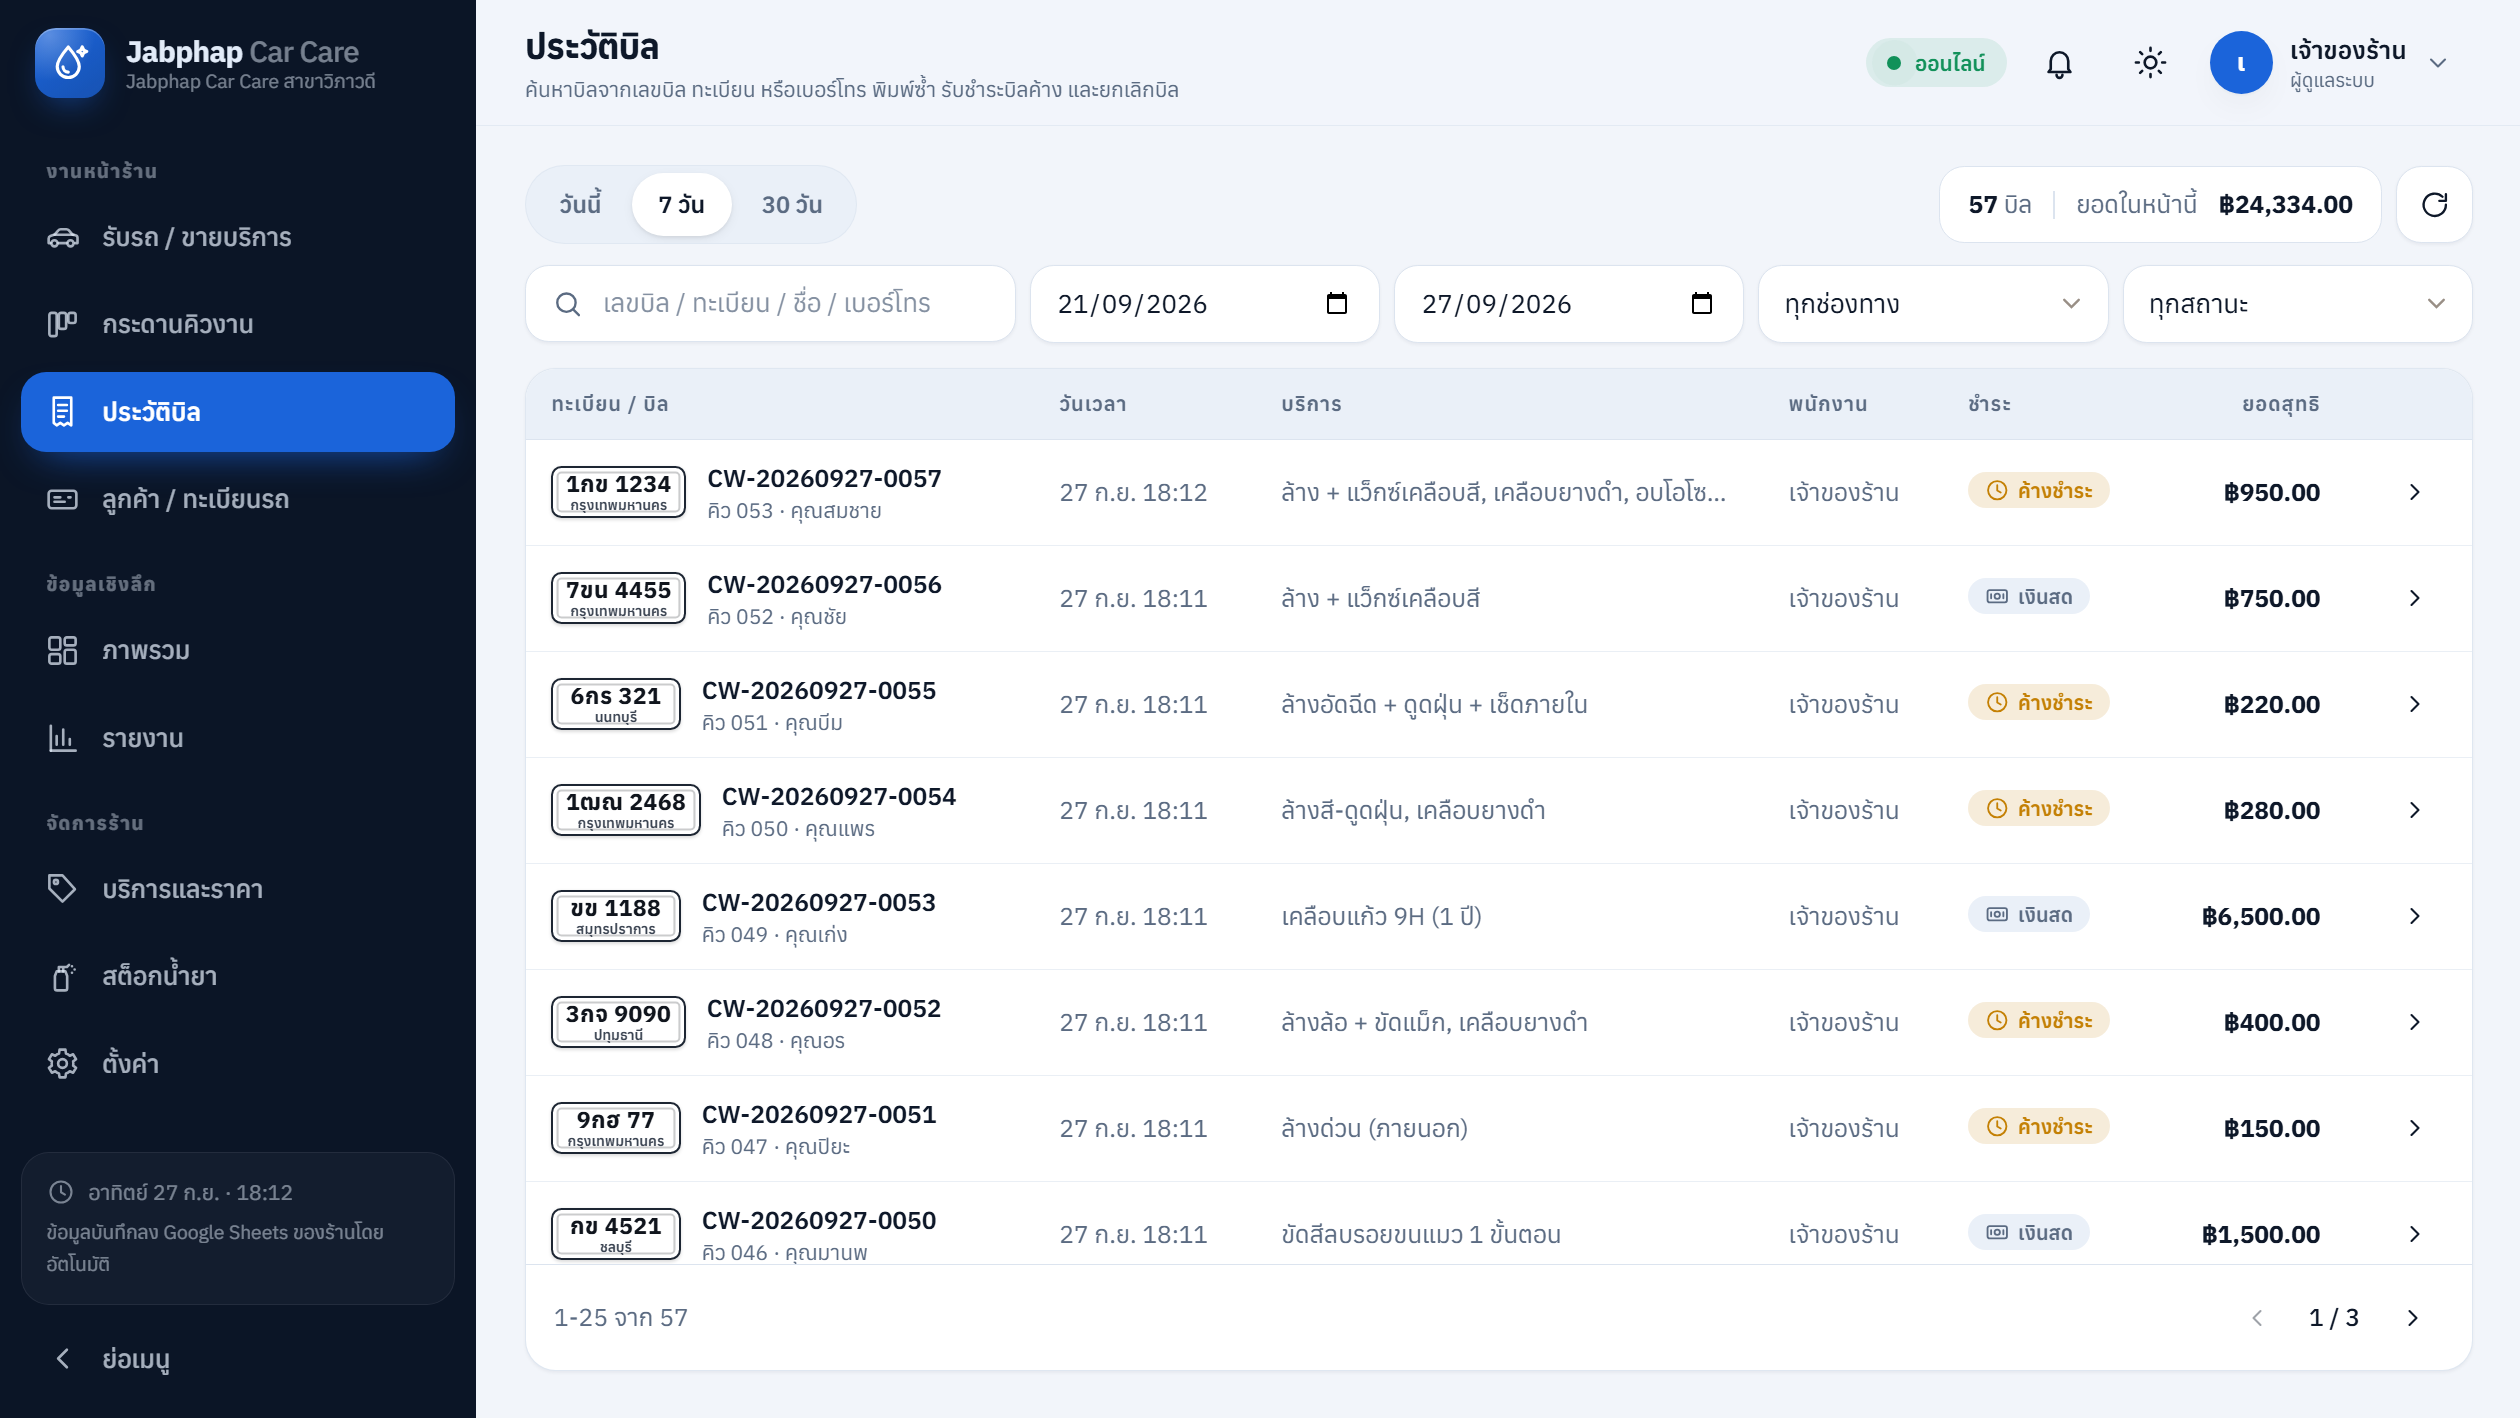Click license plate 1ฌณ 2468
Image resolution: width=2520 pixels, height=1418 pixels.
coord(625,810)
